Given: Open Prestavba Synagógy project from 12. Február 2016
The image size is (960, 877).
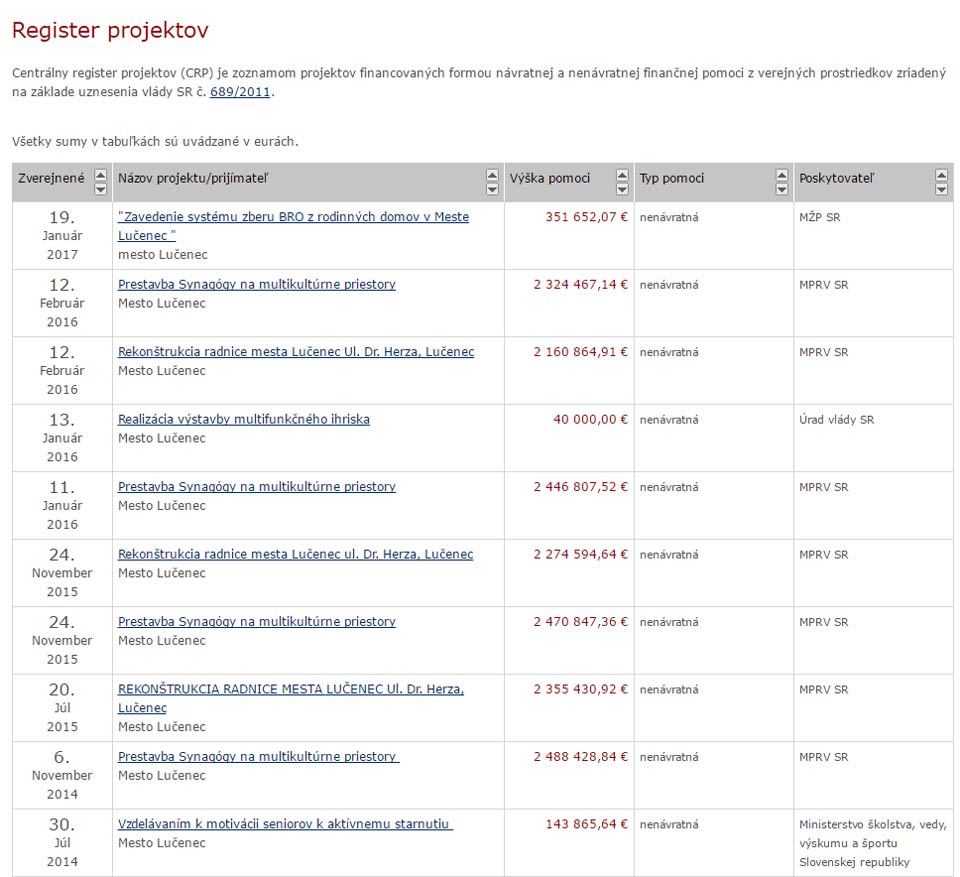Looking at the screenshot, I should 256,285.
